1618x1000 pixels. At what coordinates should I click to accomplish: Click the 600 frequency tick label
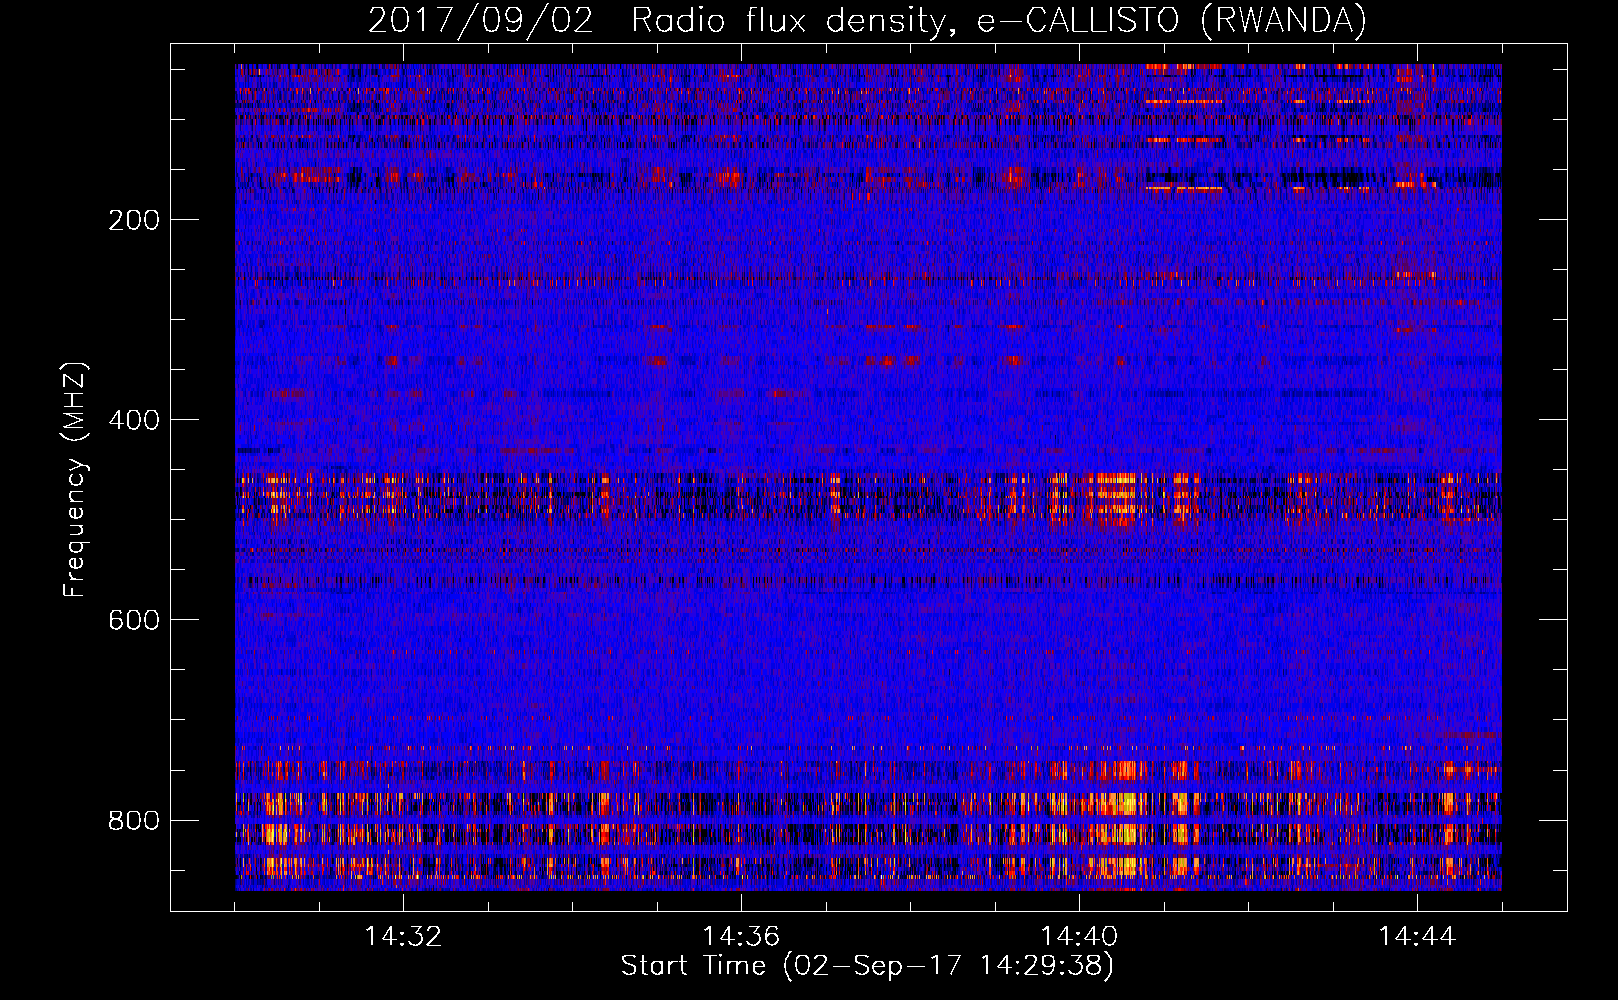point(133,620)
